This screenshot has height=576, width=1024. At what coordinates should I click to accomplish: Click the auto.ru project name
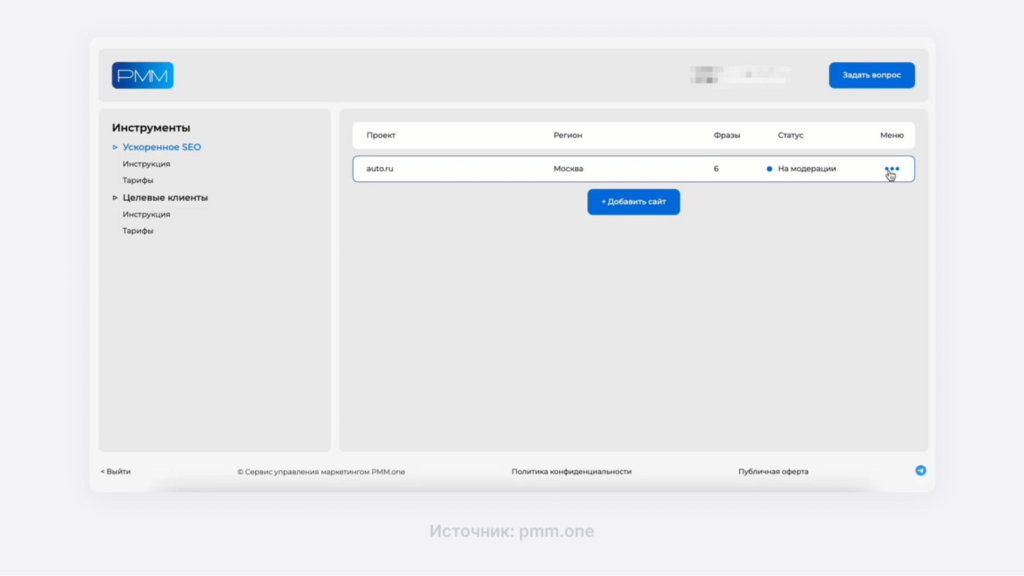[380, 169]
